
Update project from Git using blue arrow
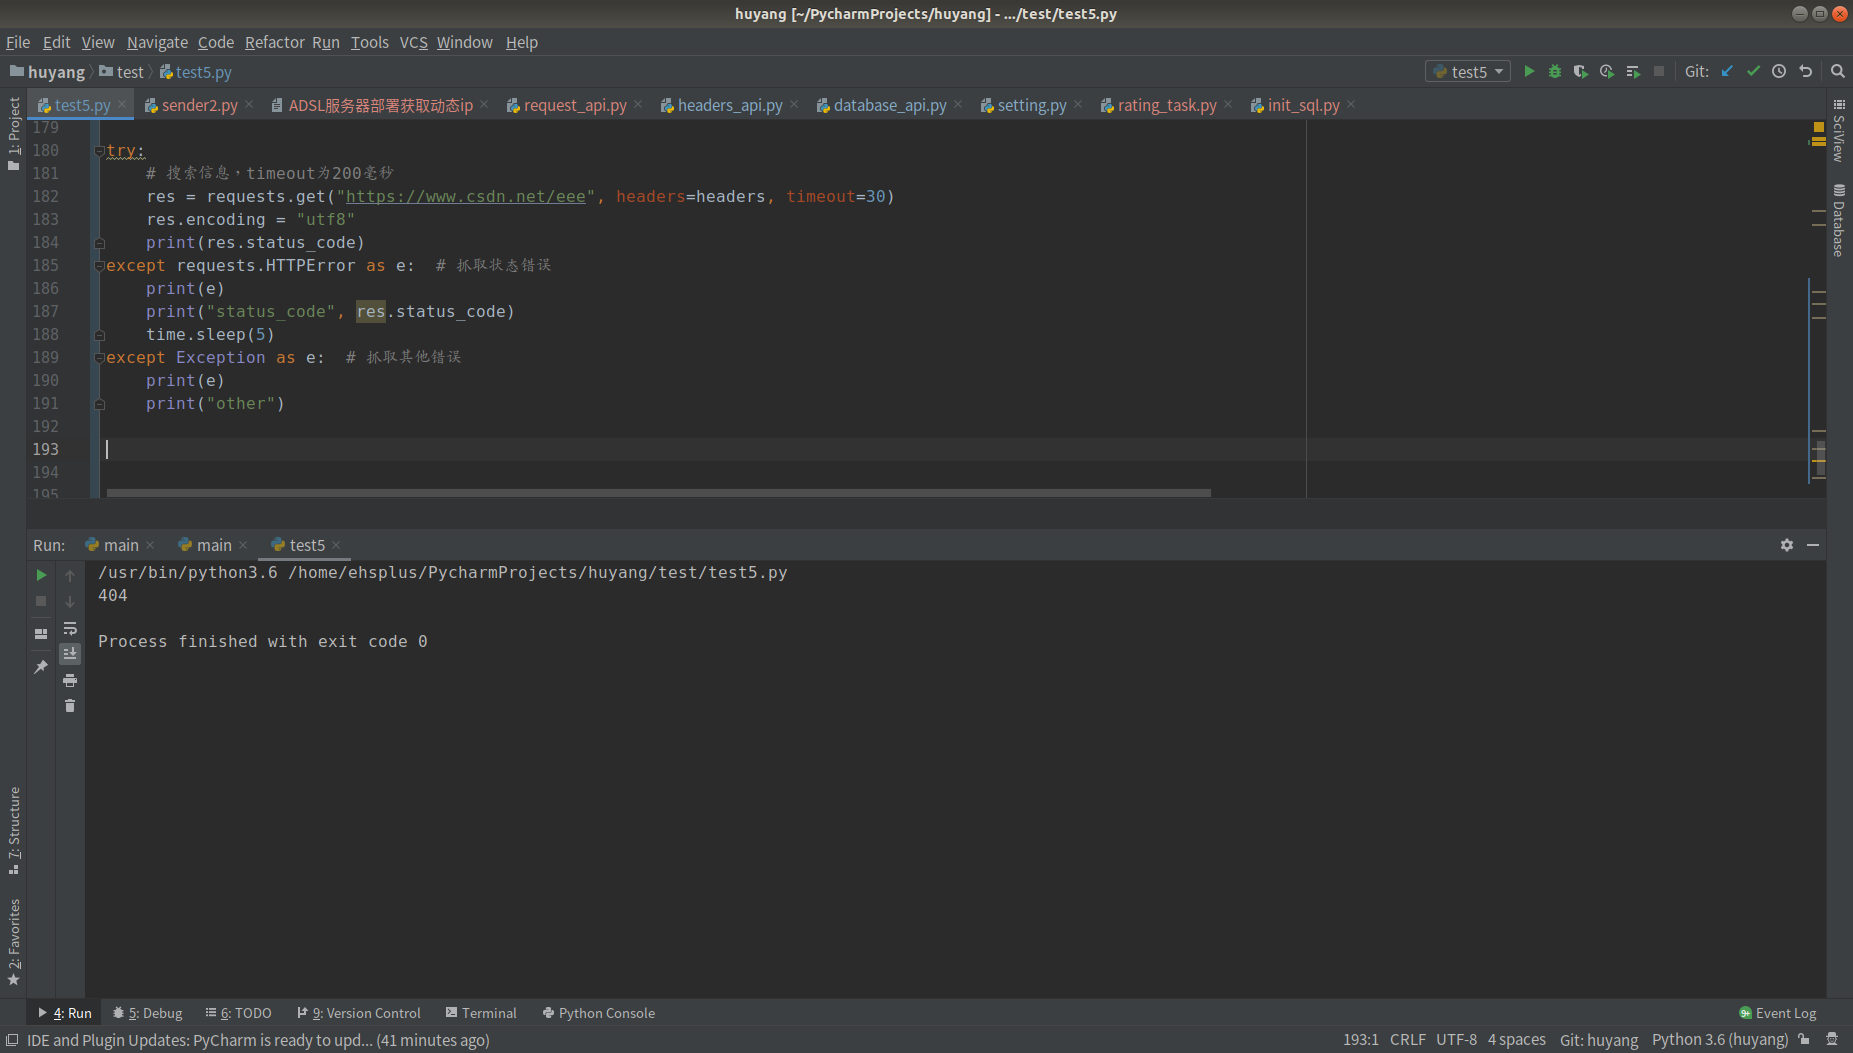point(1727,71)
